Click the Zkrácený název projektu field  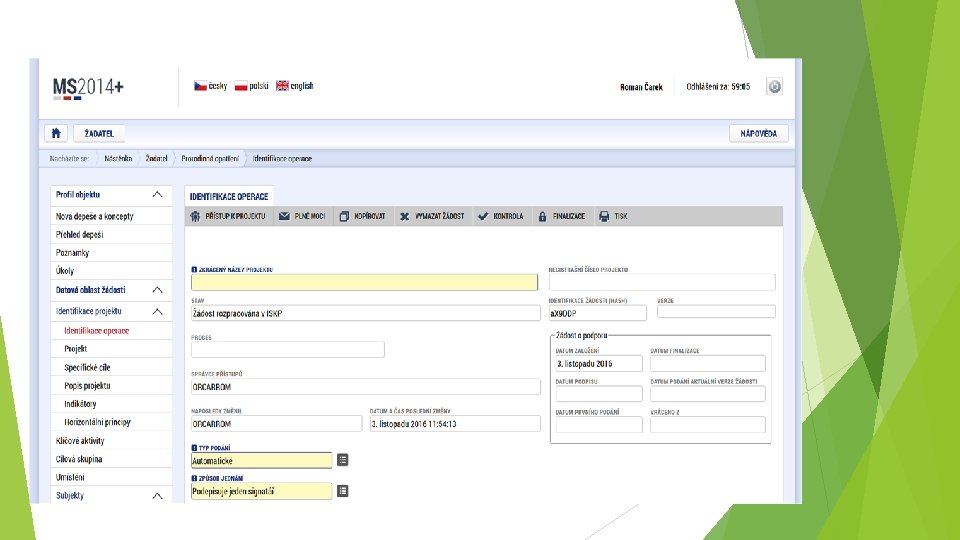coord(364,282)
